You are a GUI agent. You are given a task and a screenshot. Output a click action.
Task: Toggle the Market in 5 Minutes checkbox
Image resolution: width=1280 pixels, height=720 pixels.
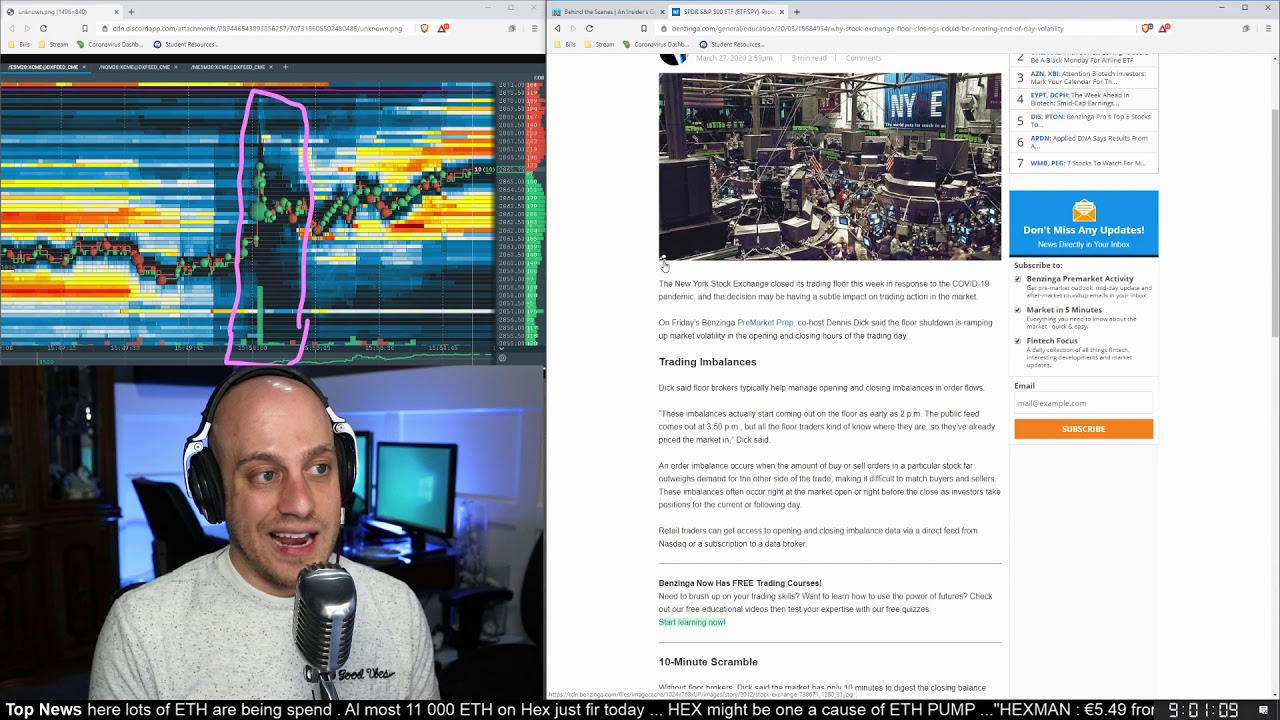tap(1018, 310)
